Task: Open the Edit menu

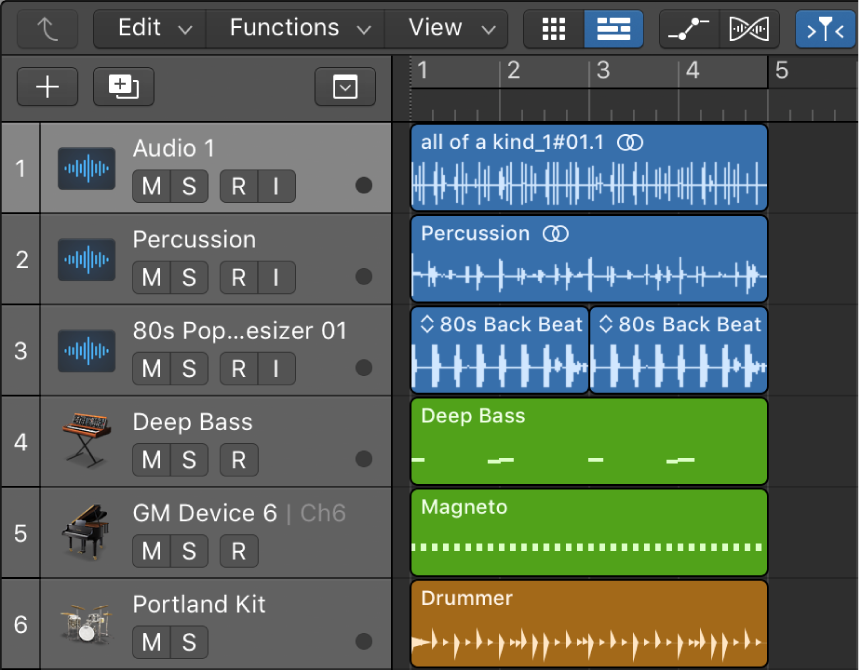Action: point(150,28)
